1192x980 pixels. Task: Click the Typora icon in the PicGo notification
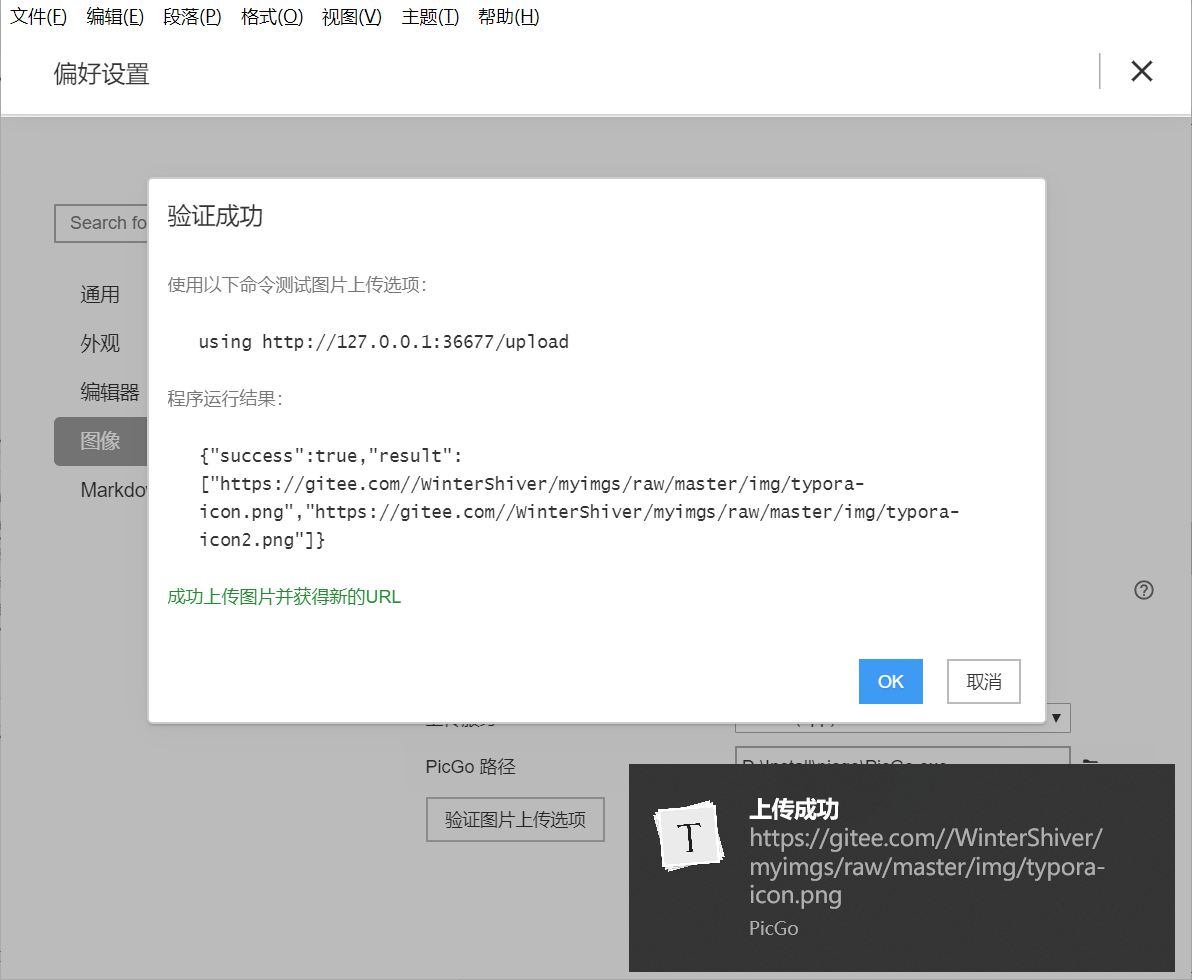[x=689, y=837]
